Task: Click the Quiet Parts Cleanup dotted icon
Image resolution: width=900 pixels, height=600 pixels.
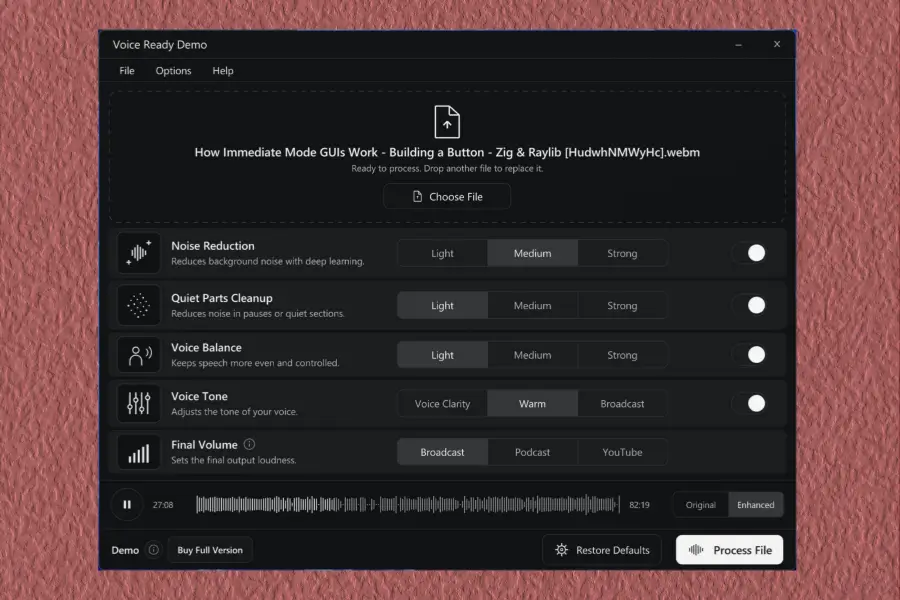Action: pos(138,305)
